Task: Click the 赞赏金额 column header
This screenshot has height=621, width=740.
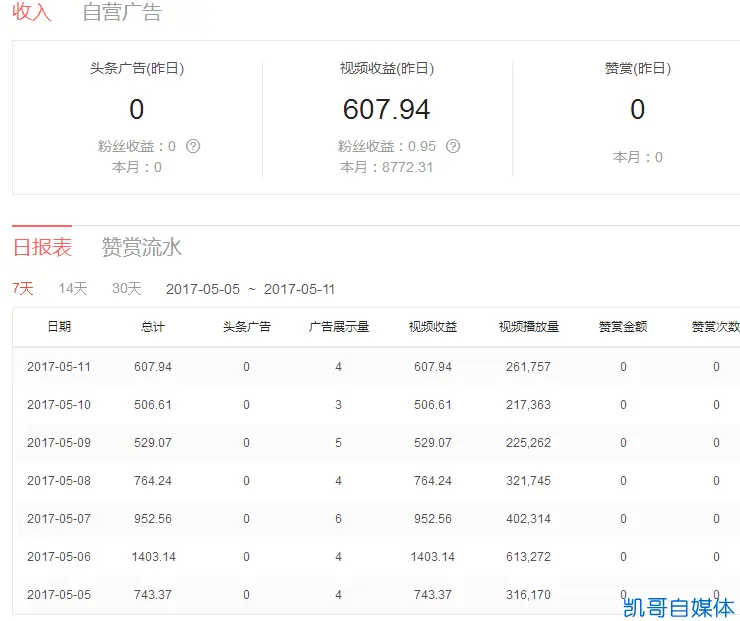Action: [622, 327]
